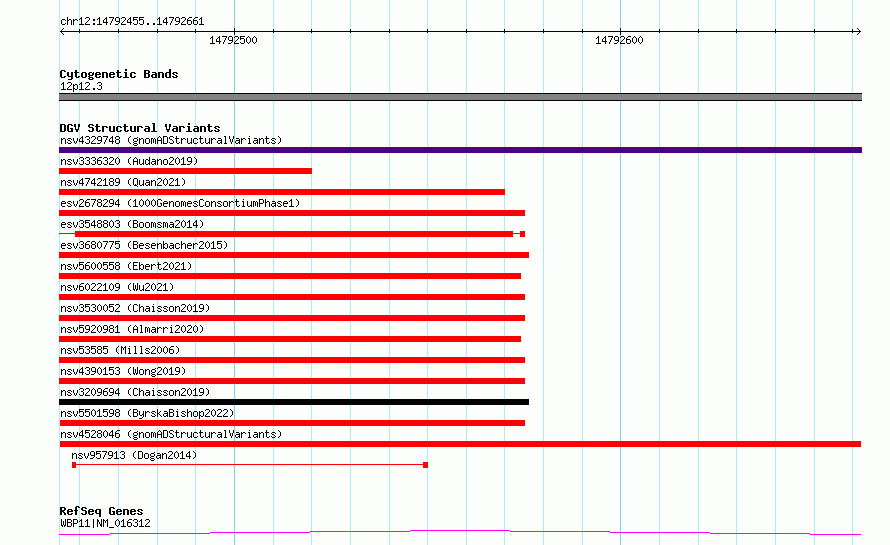
Task: Select the red nsv53585 Mills2006 bar
Action: pos(292,360)
